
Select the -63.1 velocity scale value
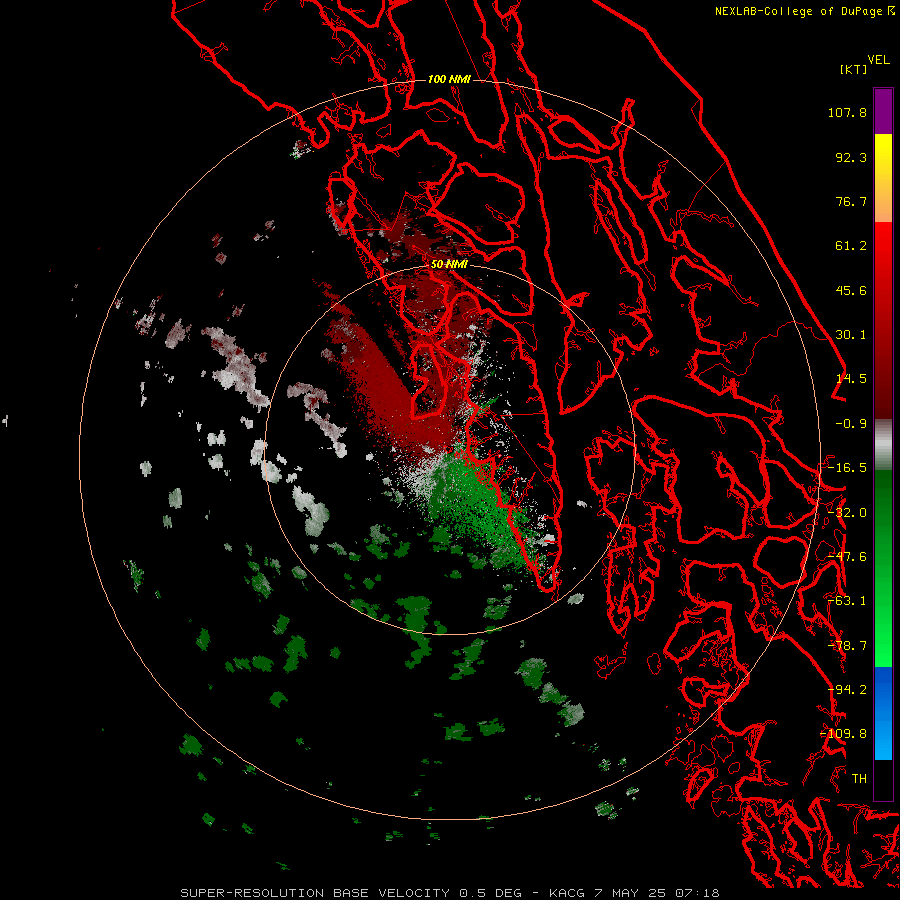point(847,601)
